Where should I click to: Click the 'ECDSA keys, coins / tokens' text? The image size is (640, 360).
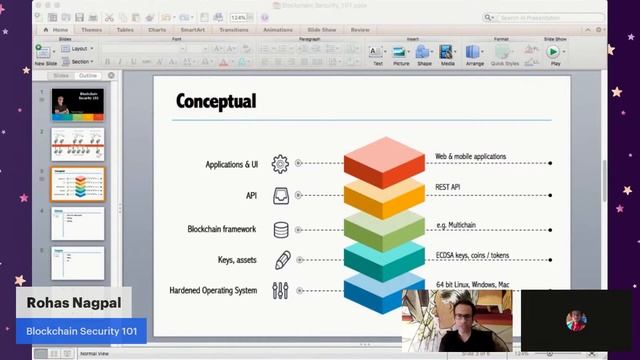(x=472, y=256)
